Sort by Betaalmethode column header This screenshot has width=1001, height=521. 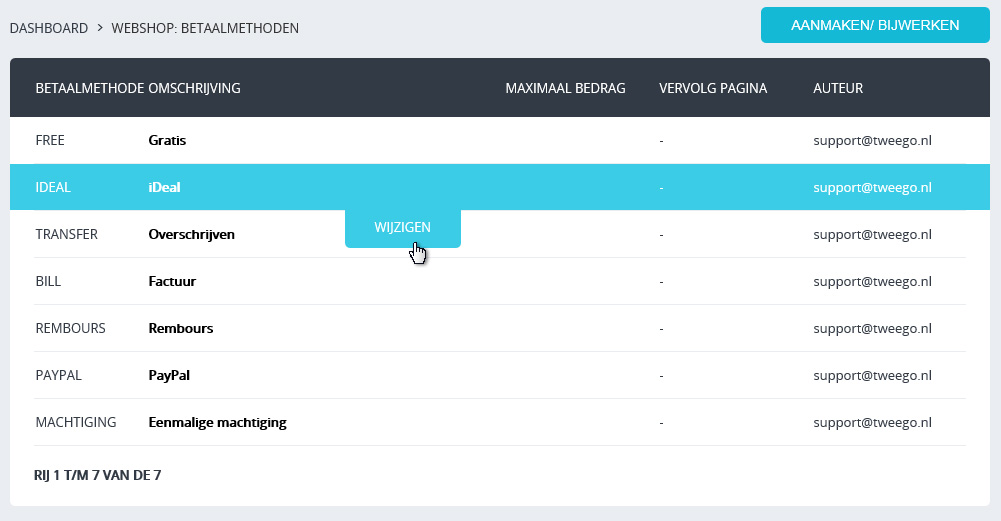(x=89, y=88)
